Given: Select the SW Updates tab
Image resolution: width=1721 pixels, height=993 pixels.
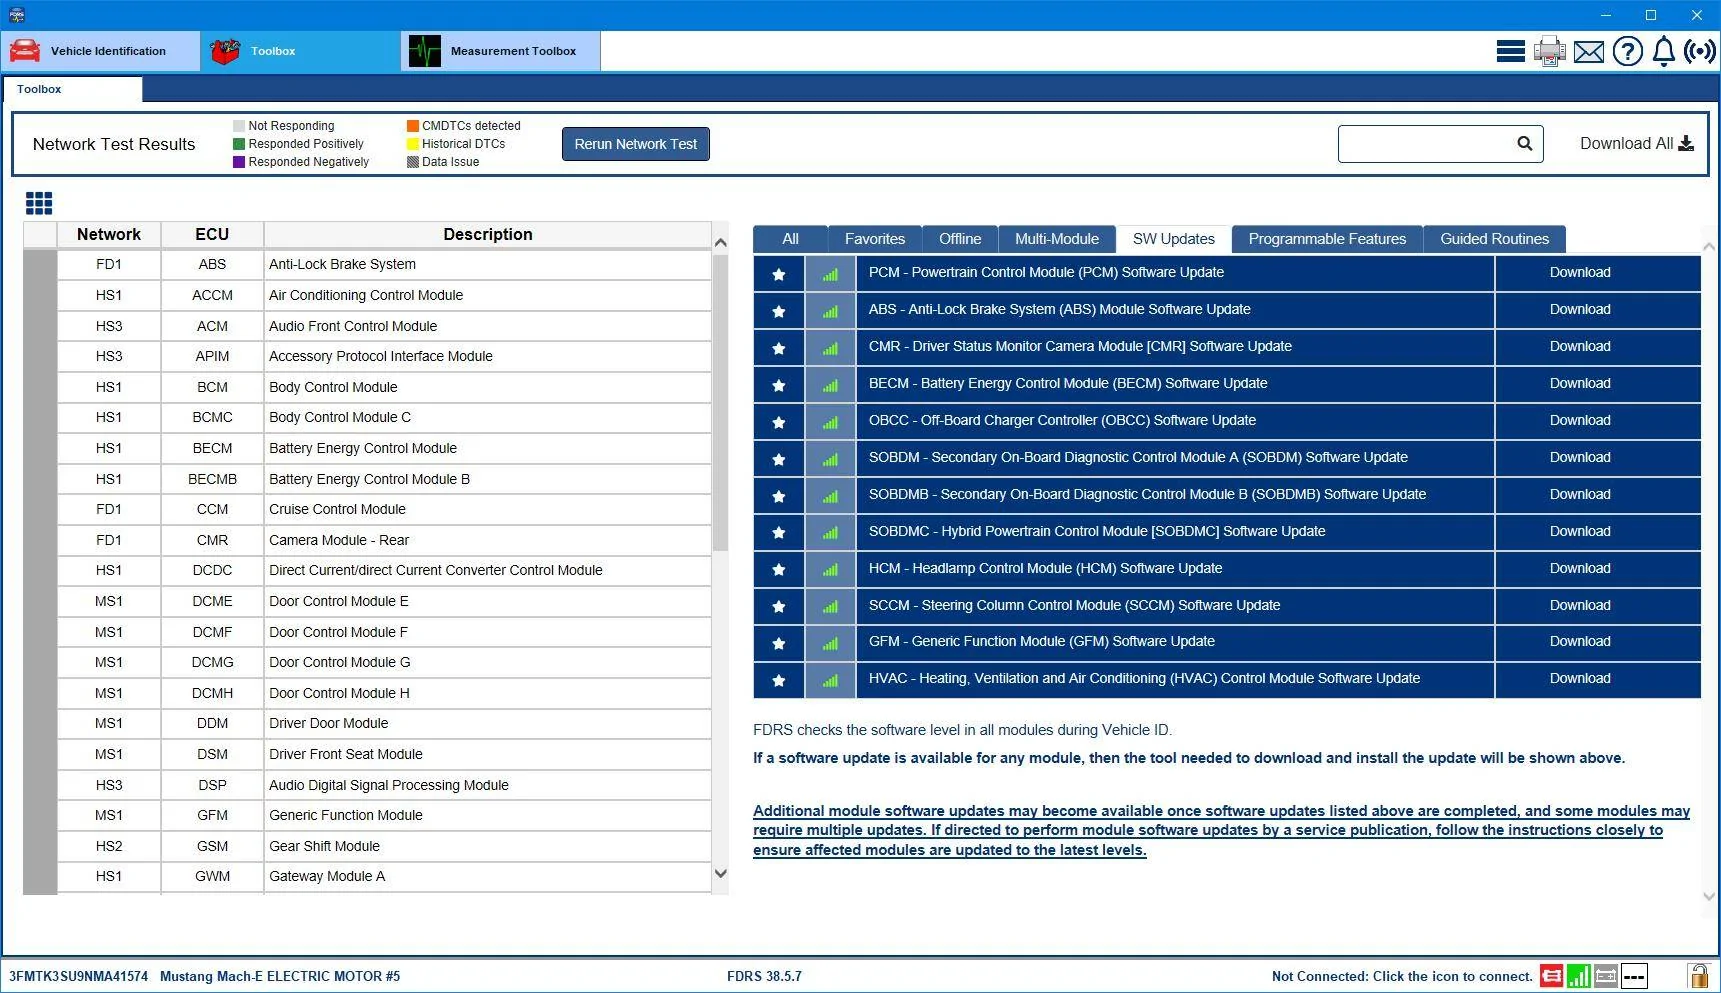Looking at the screenshot, I should [x=1173, y=239].
